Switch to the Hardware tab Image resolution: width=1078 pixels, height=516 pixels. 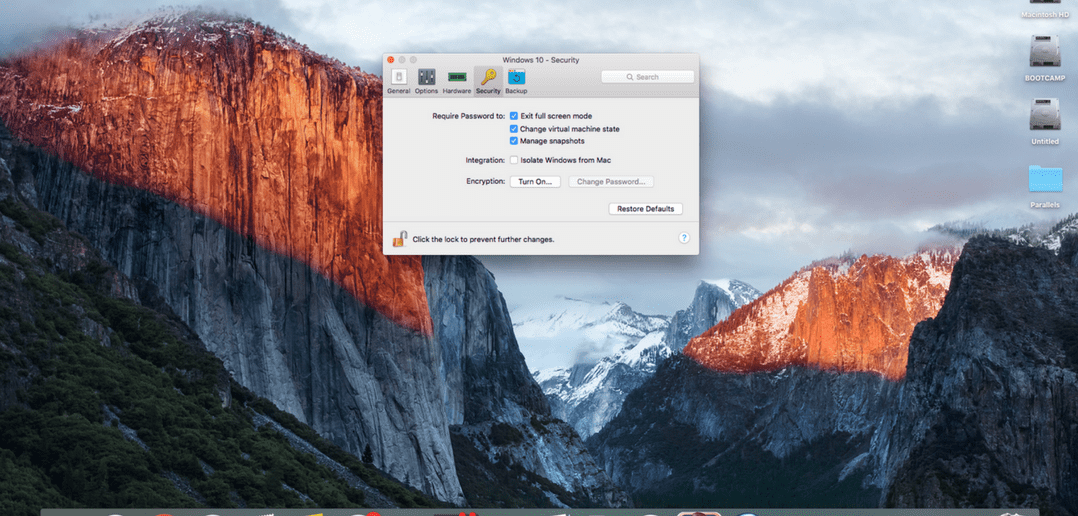(456, 81)
